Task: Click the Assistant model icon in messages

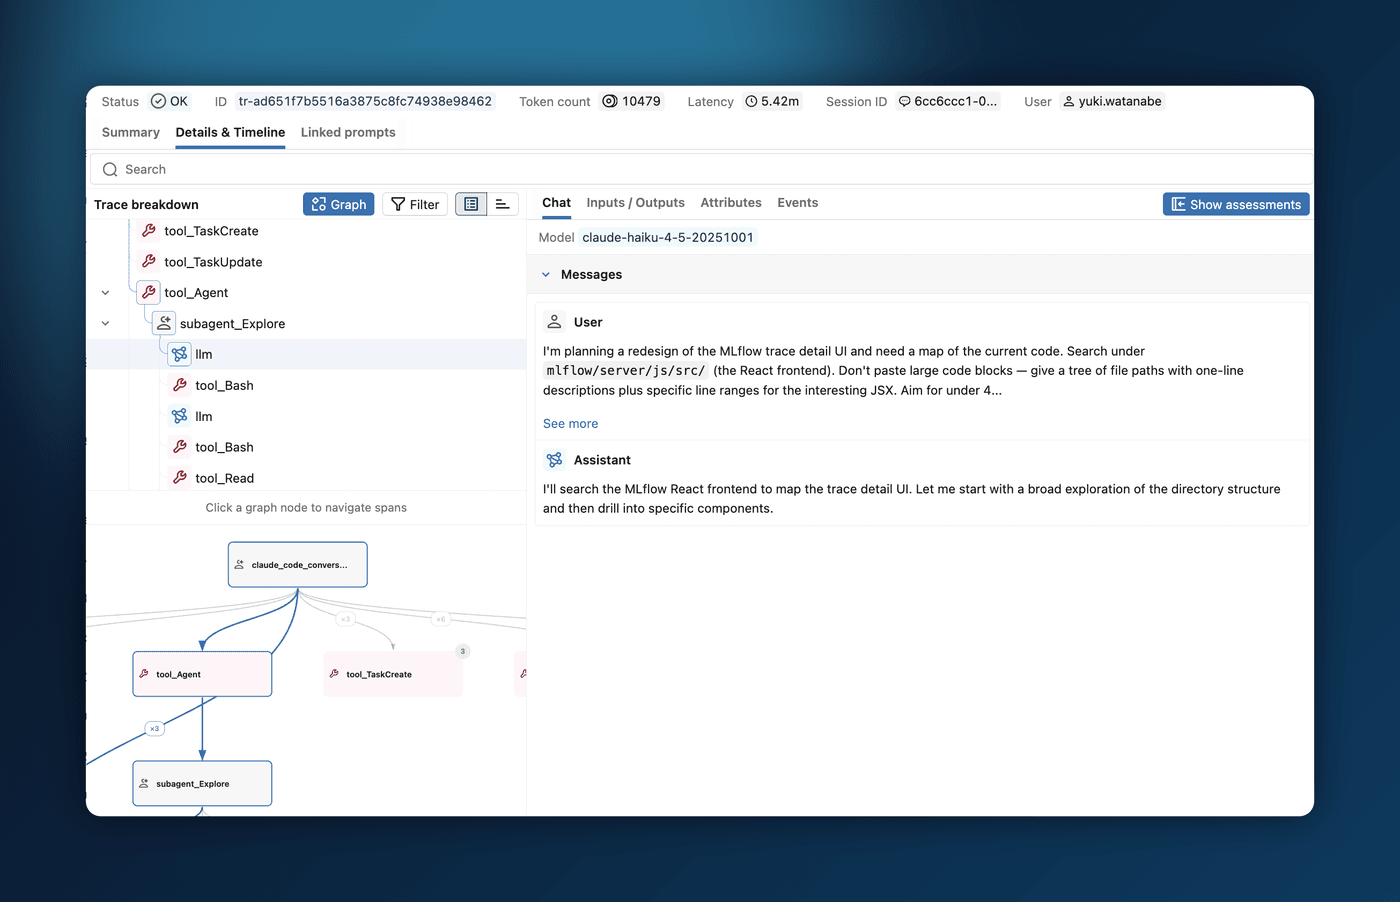Action: [554, 460]
